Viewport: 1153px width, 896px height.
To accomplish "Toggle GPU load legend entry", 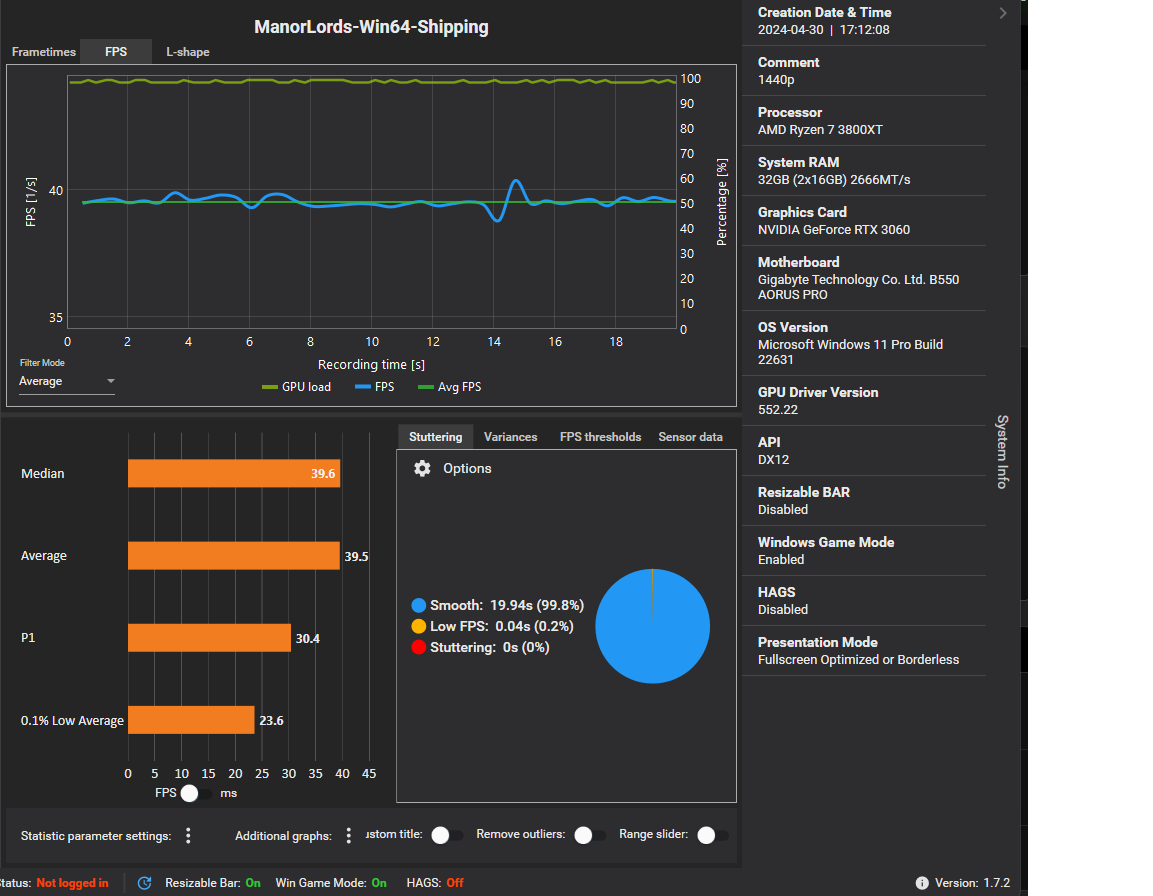I will tap(296, 387).
